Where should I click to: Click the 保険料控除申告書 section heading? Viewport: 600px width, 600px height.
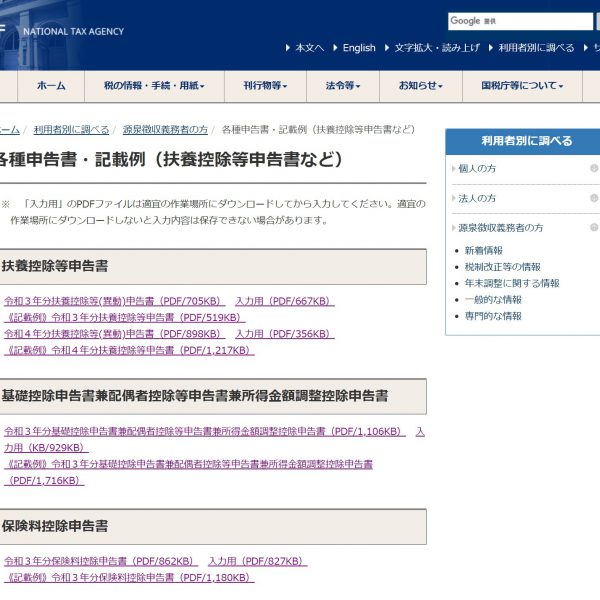(55, 527)
